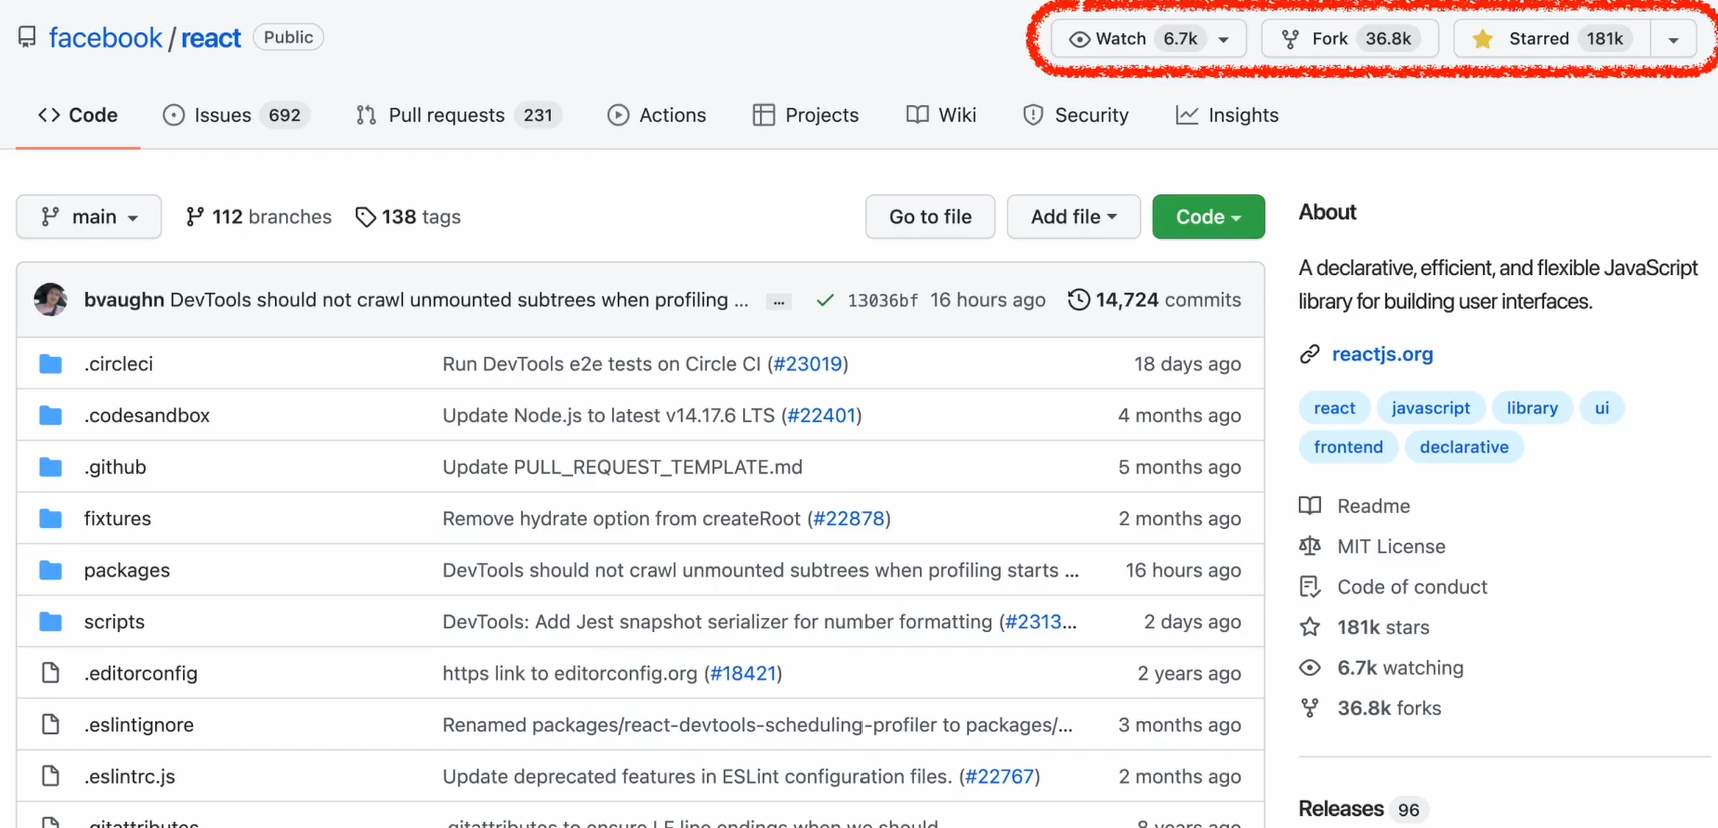Select the javascript topic tag
Viewport: 1718px width, 828px height.
tap(1431, 408)
